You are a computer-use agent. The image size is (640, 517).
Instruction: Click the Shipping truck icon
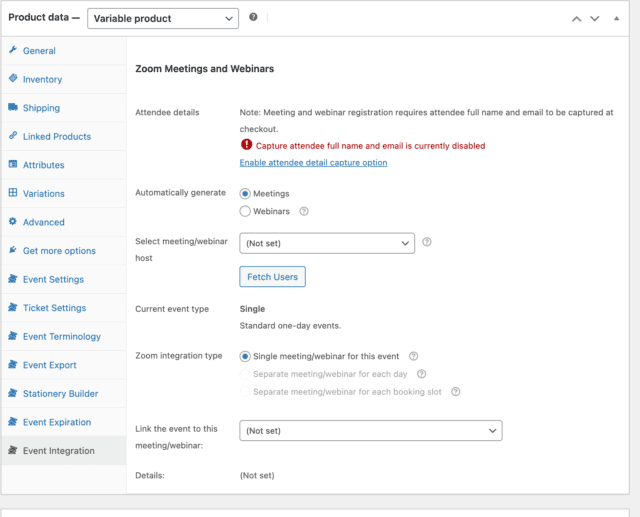(x=12, y=107)
